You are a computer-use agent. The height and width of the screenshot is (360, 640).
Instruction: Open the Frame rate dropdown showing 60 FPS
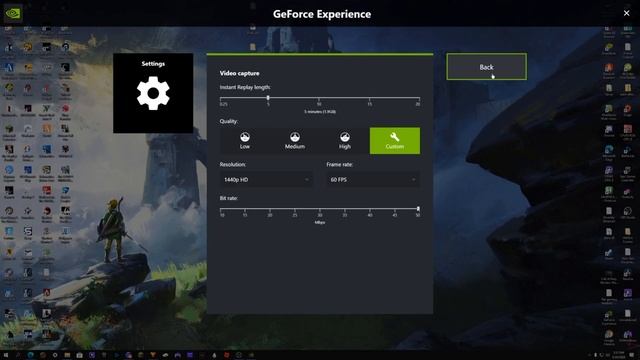(373, 180)
